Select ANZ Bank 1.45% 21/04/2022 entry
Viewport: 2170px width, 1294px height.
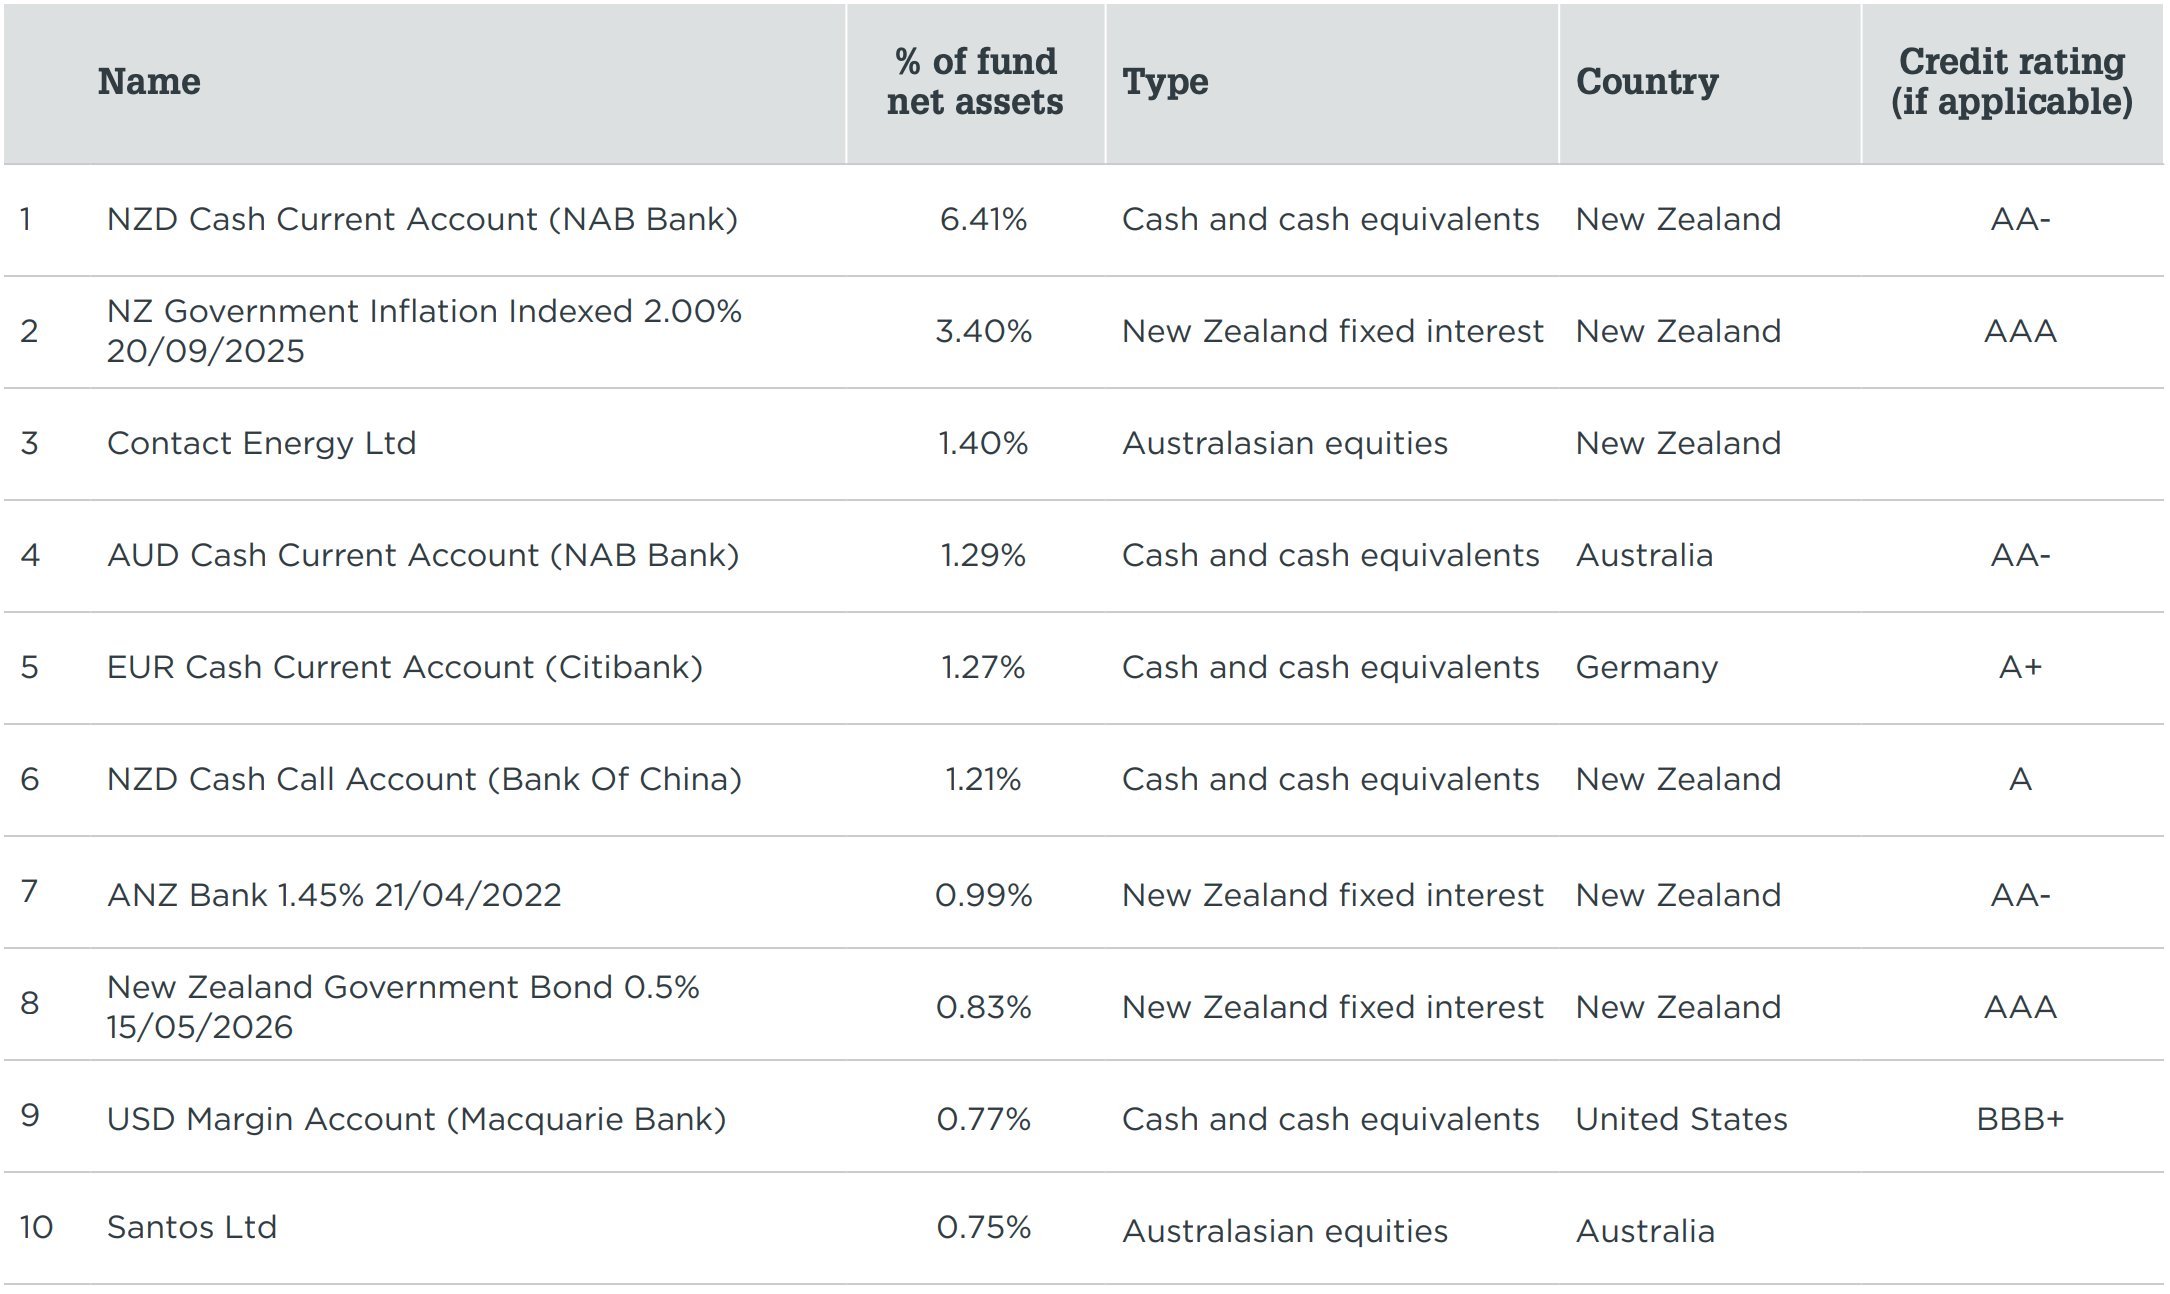click(334, 895)
